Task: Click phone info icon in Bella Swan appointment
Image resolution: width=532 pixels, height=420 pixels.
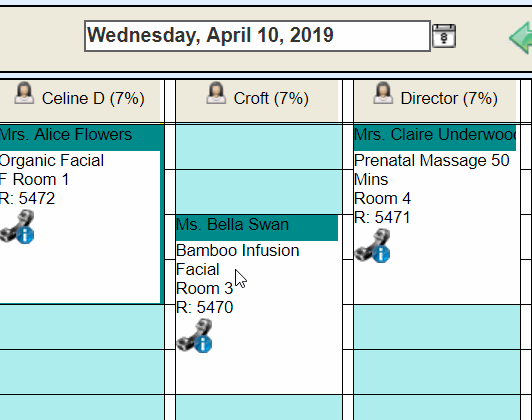Action: (x=194, y=336)
